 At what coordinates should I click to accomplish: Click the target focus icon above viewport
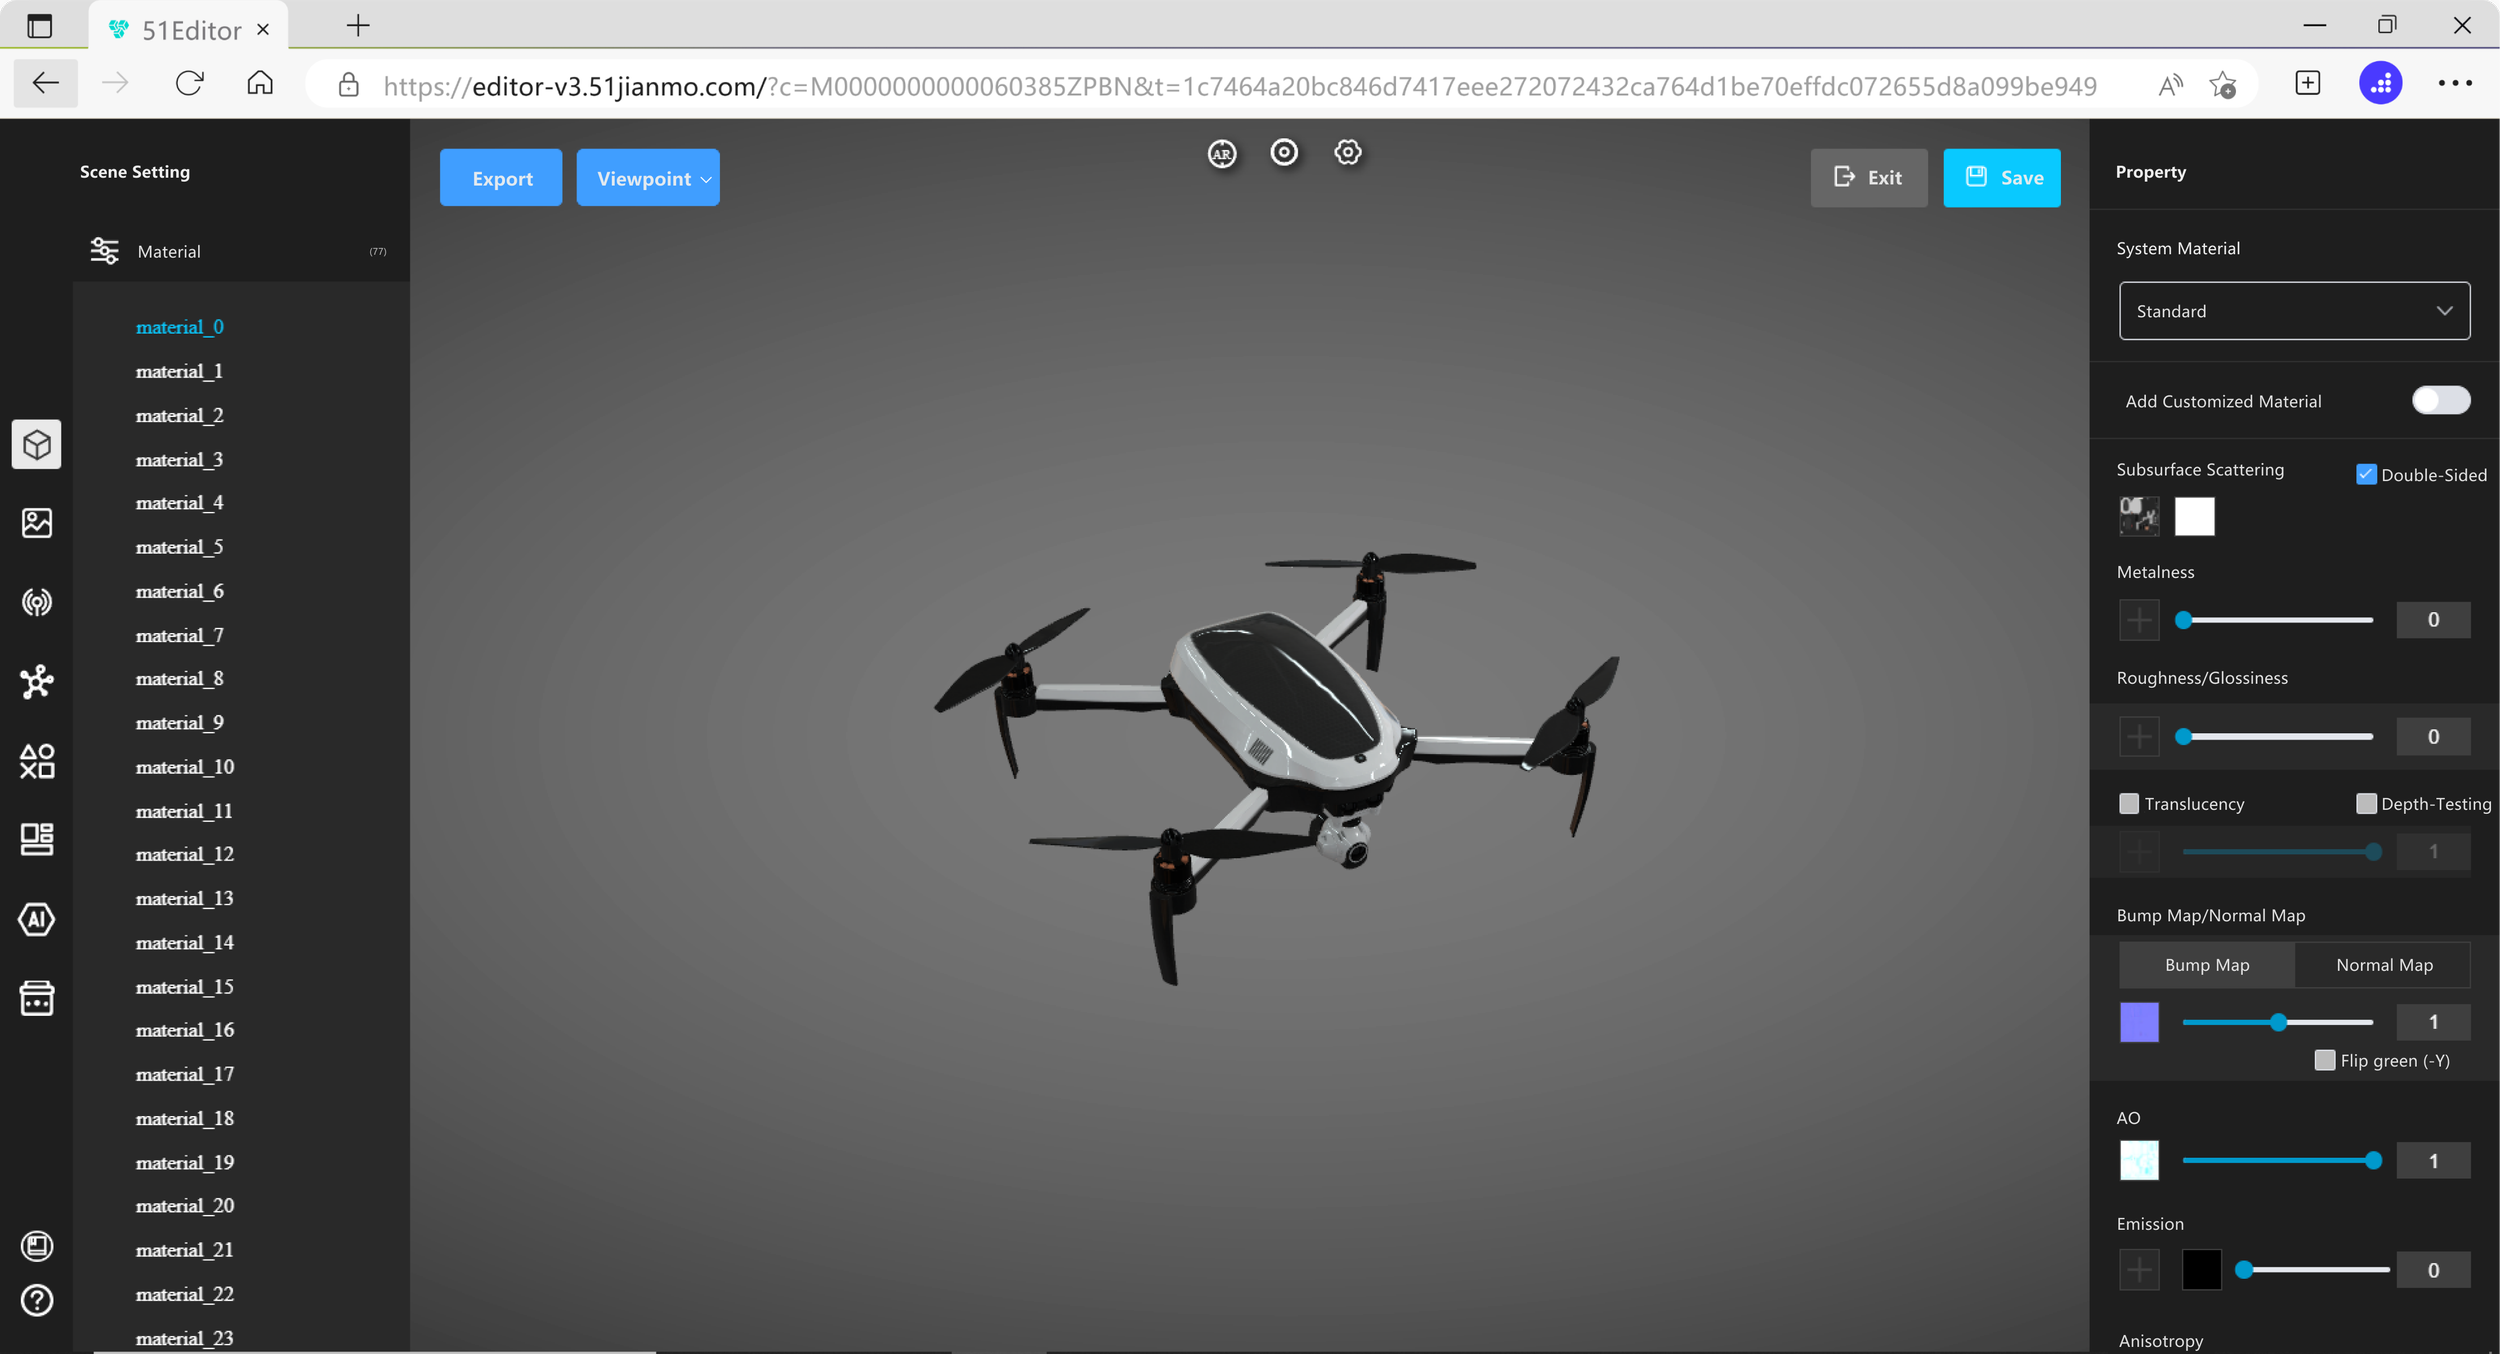(x=1284, y=153)
